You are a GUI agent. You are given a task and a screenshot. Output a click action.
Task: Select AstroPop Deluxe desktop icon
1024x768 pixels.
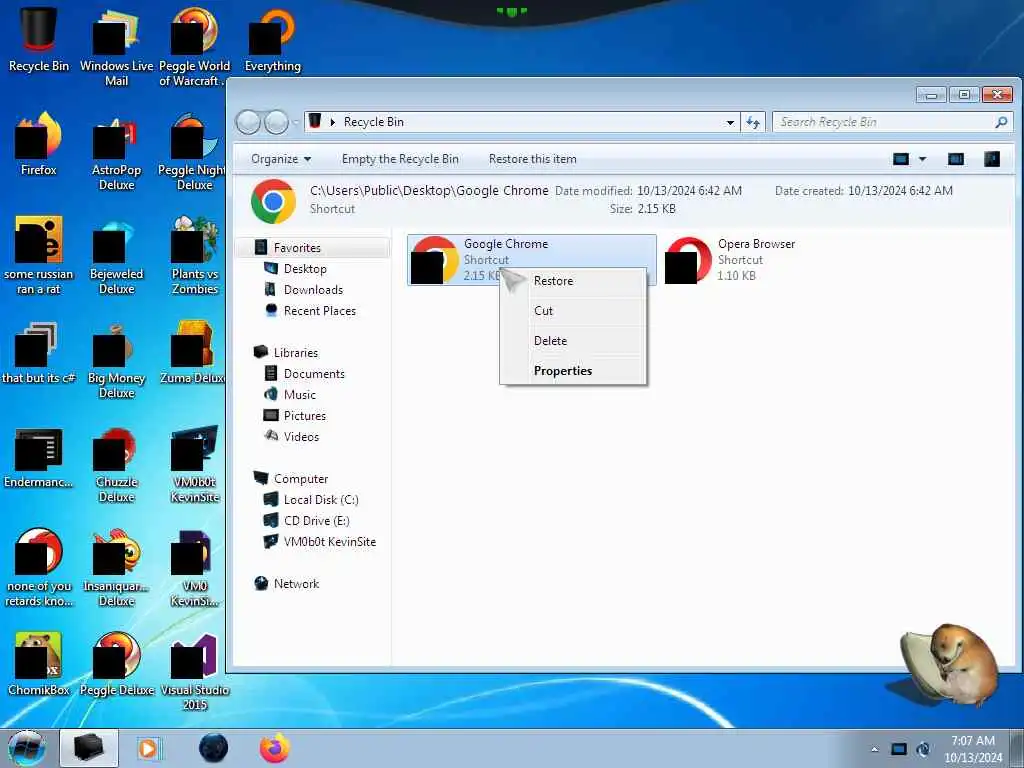tap(116, 152)
